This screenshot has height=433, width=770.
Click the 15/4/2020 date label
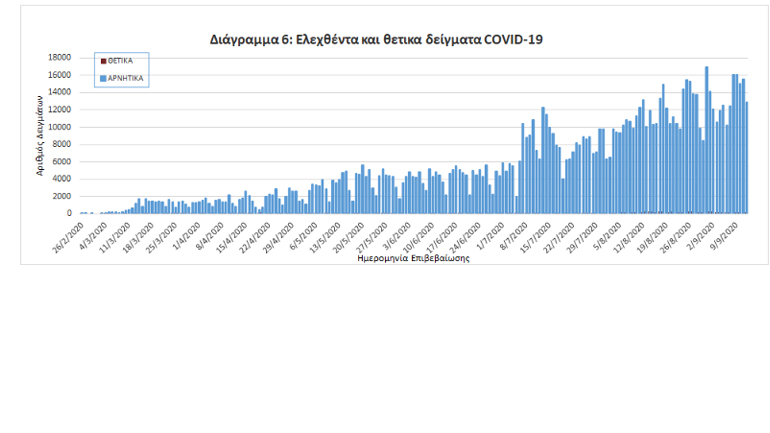point(235,236)
